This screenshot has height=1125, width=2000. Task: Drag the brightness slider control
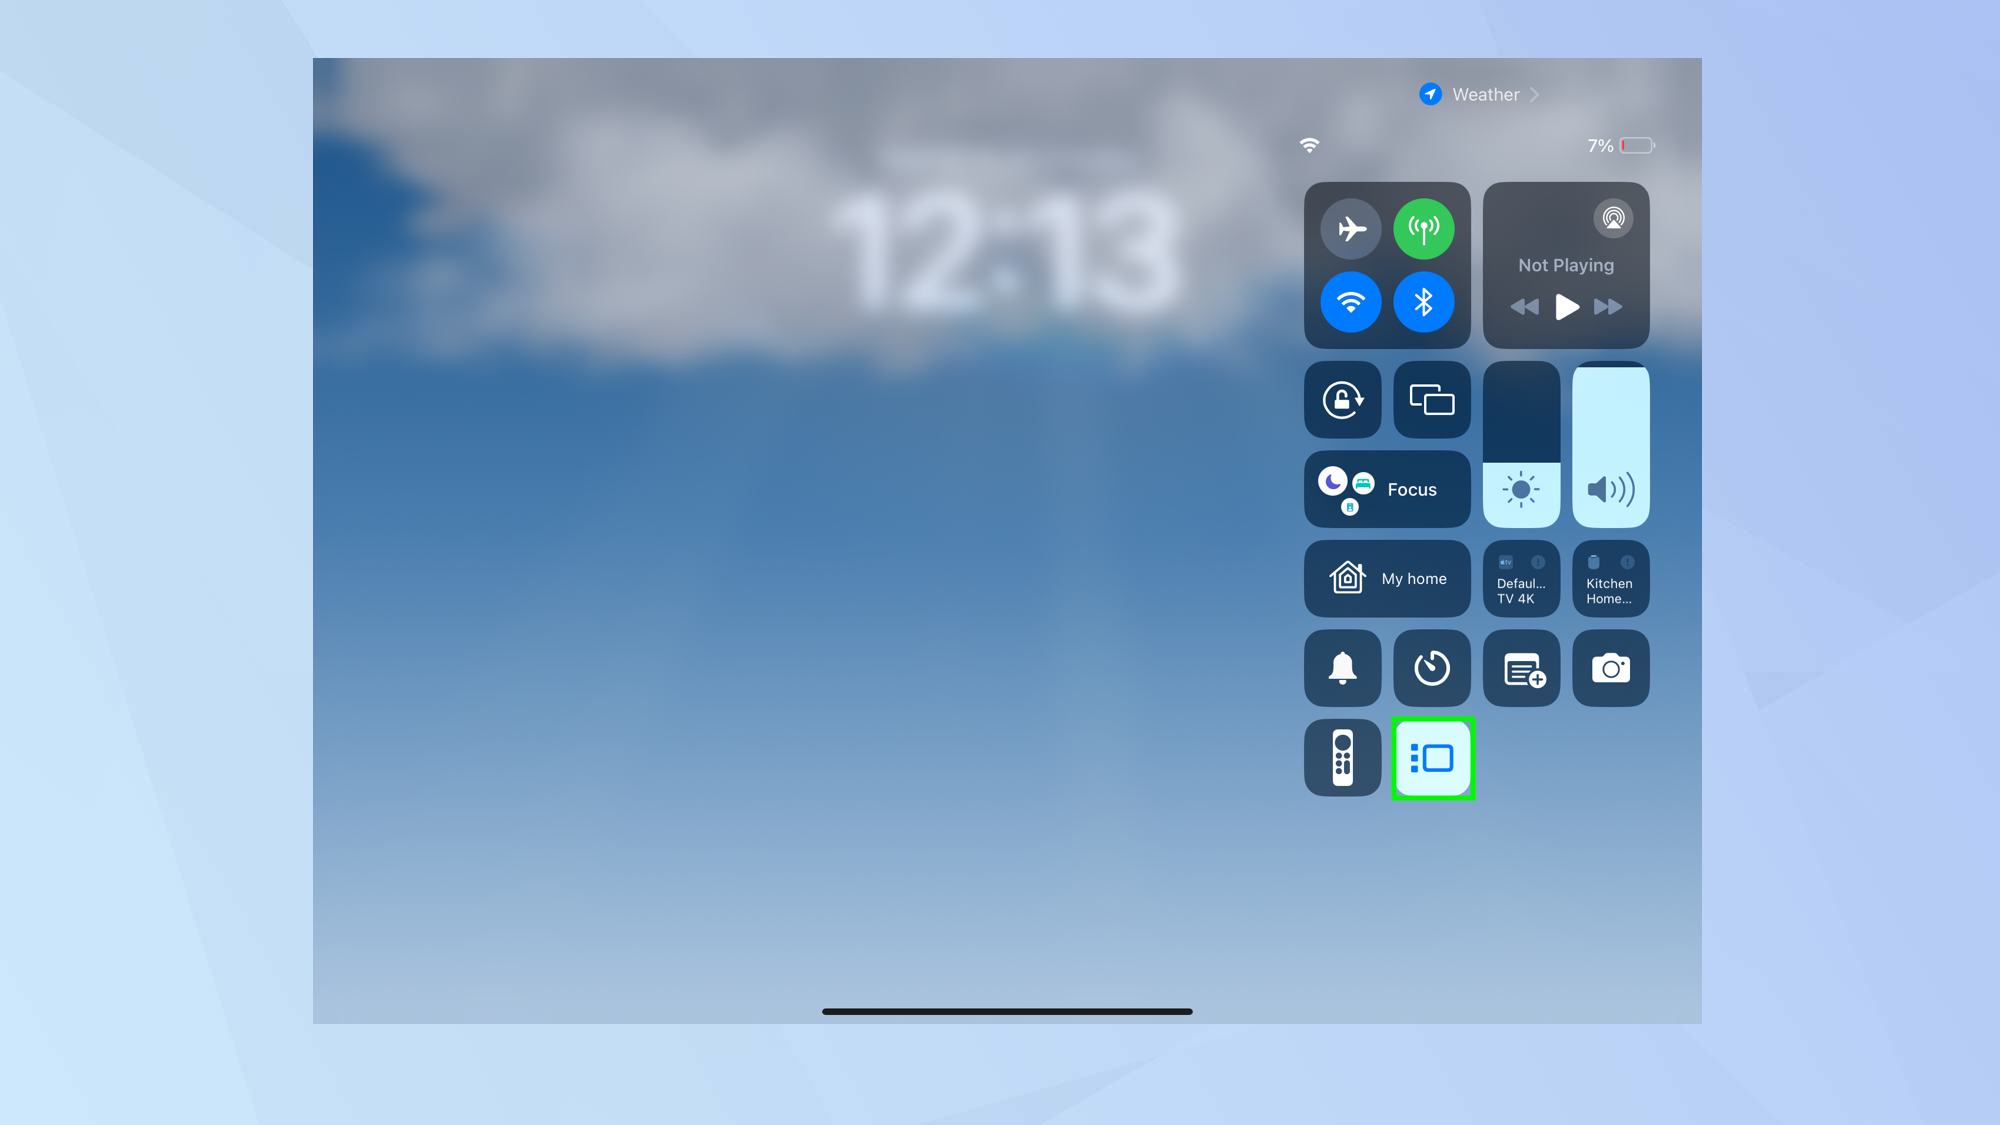1521,444
